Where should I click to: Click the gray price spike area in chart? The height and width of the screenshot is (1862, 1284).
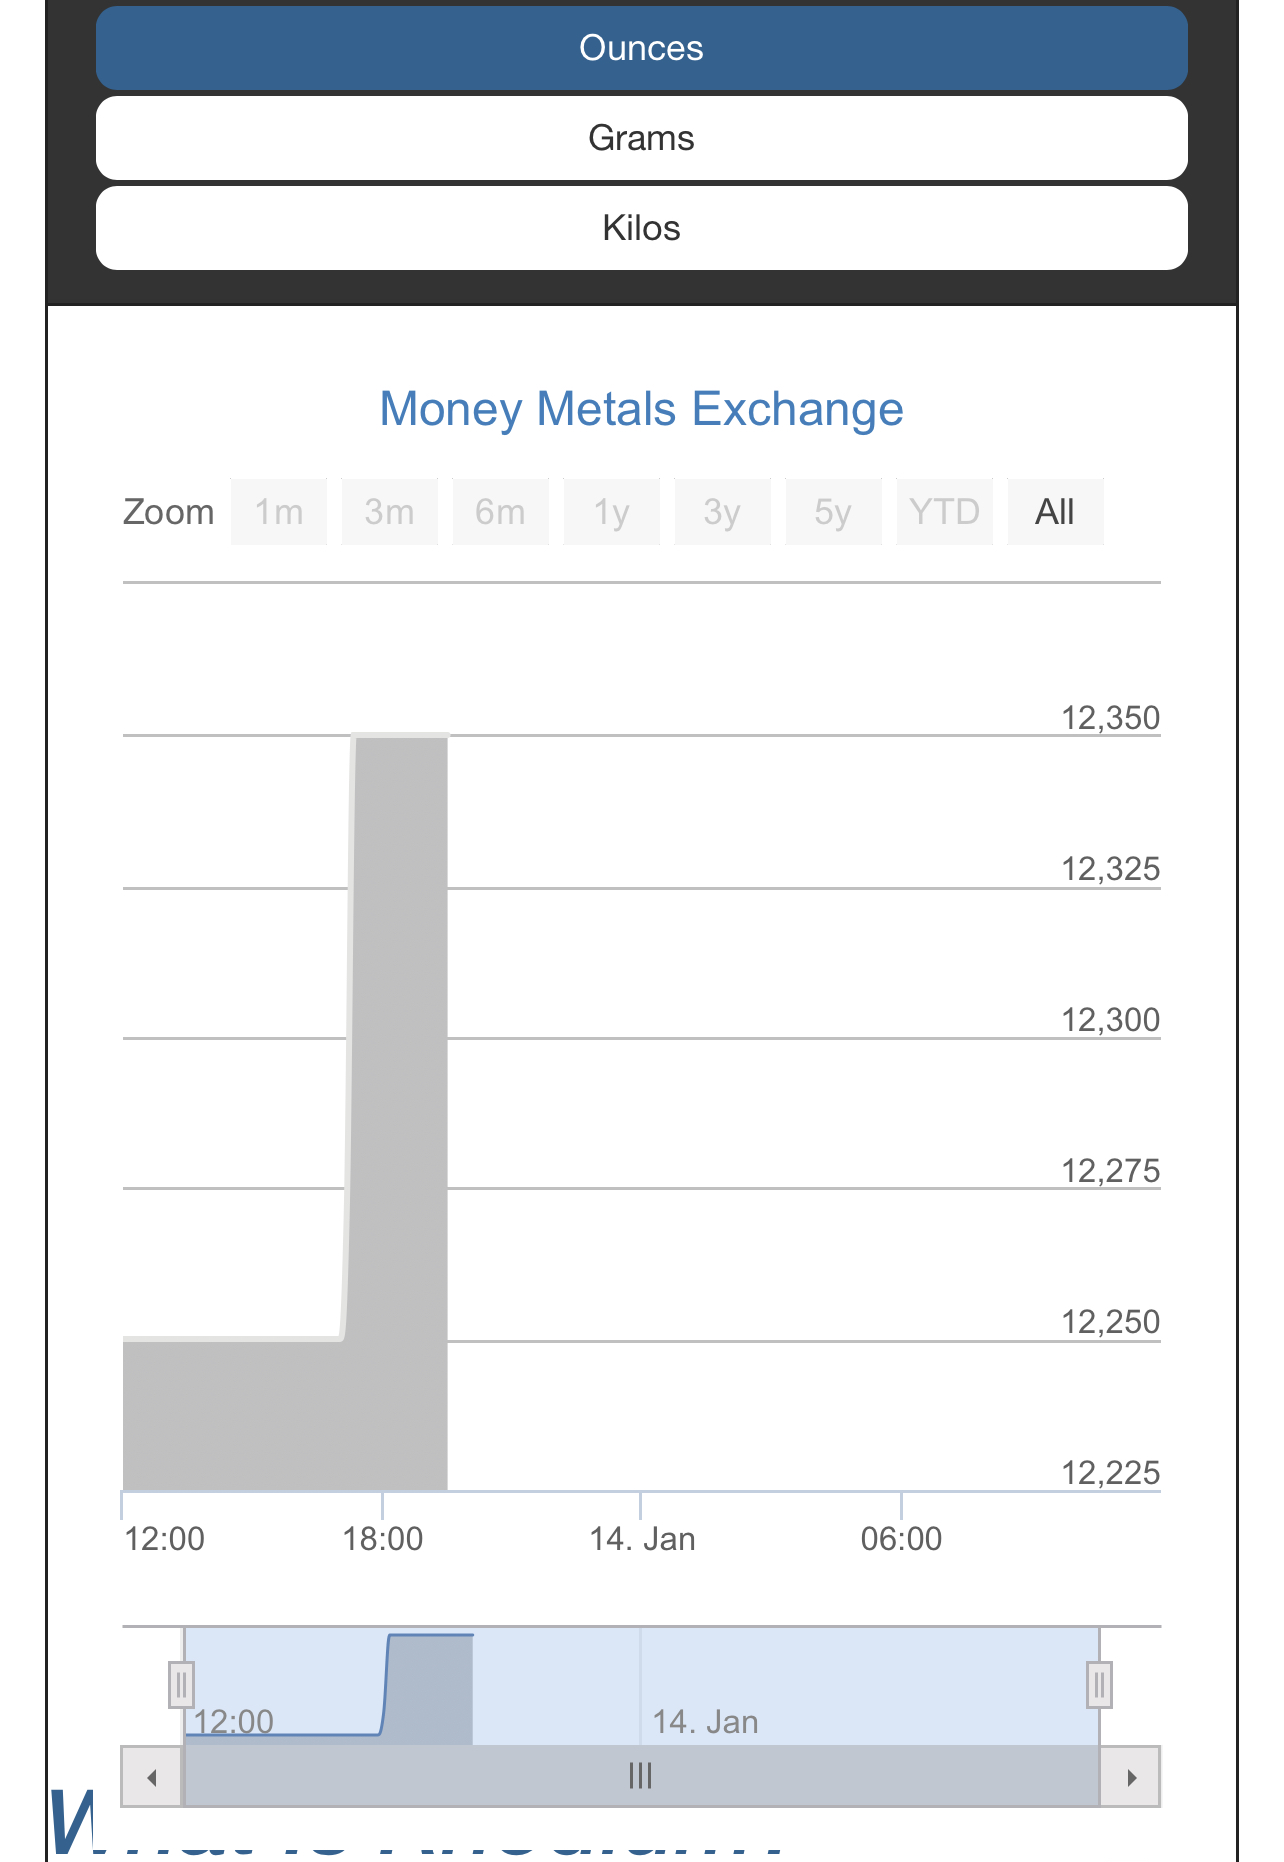pos(398,1112)
